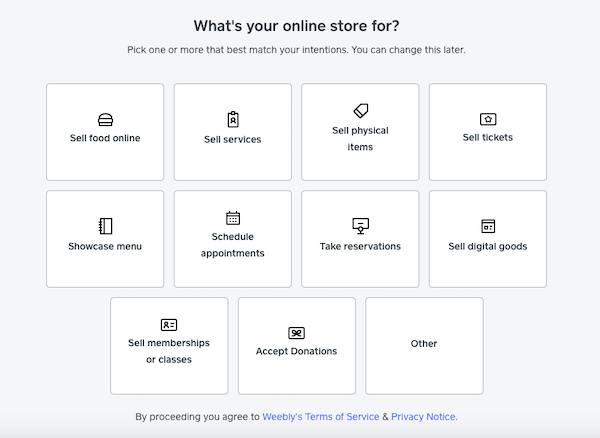Screen dimensions: 600x438
Task: Choose the Other tile
Action: [x=424, y=344]
